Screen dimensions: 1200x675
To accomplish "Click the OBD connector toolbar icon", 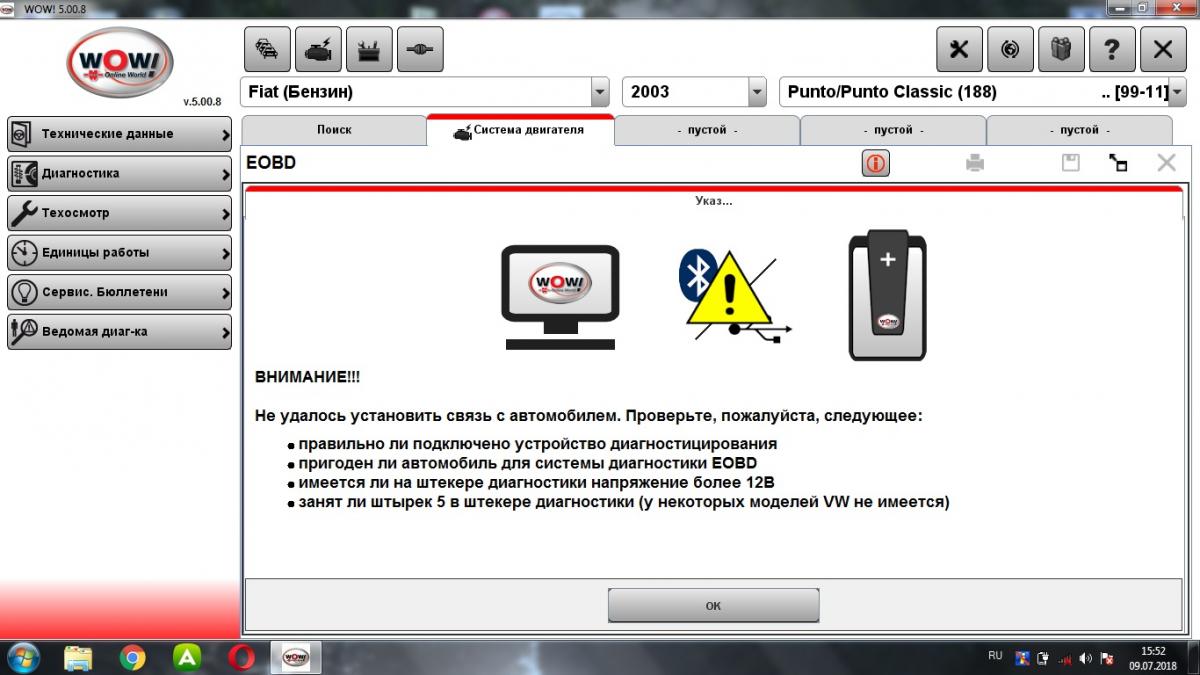I will coord(420,49).
